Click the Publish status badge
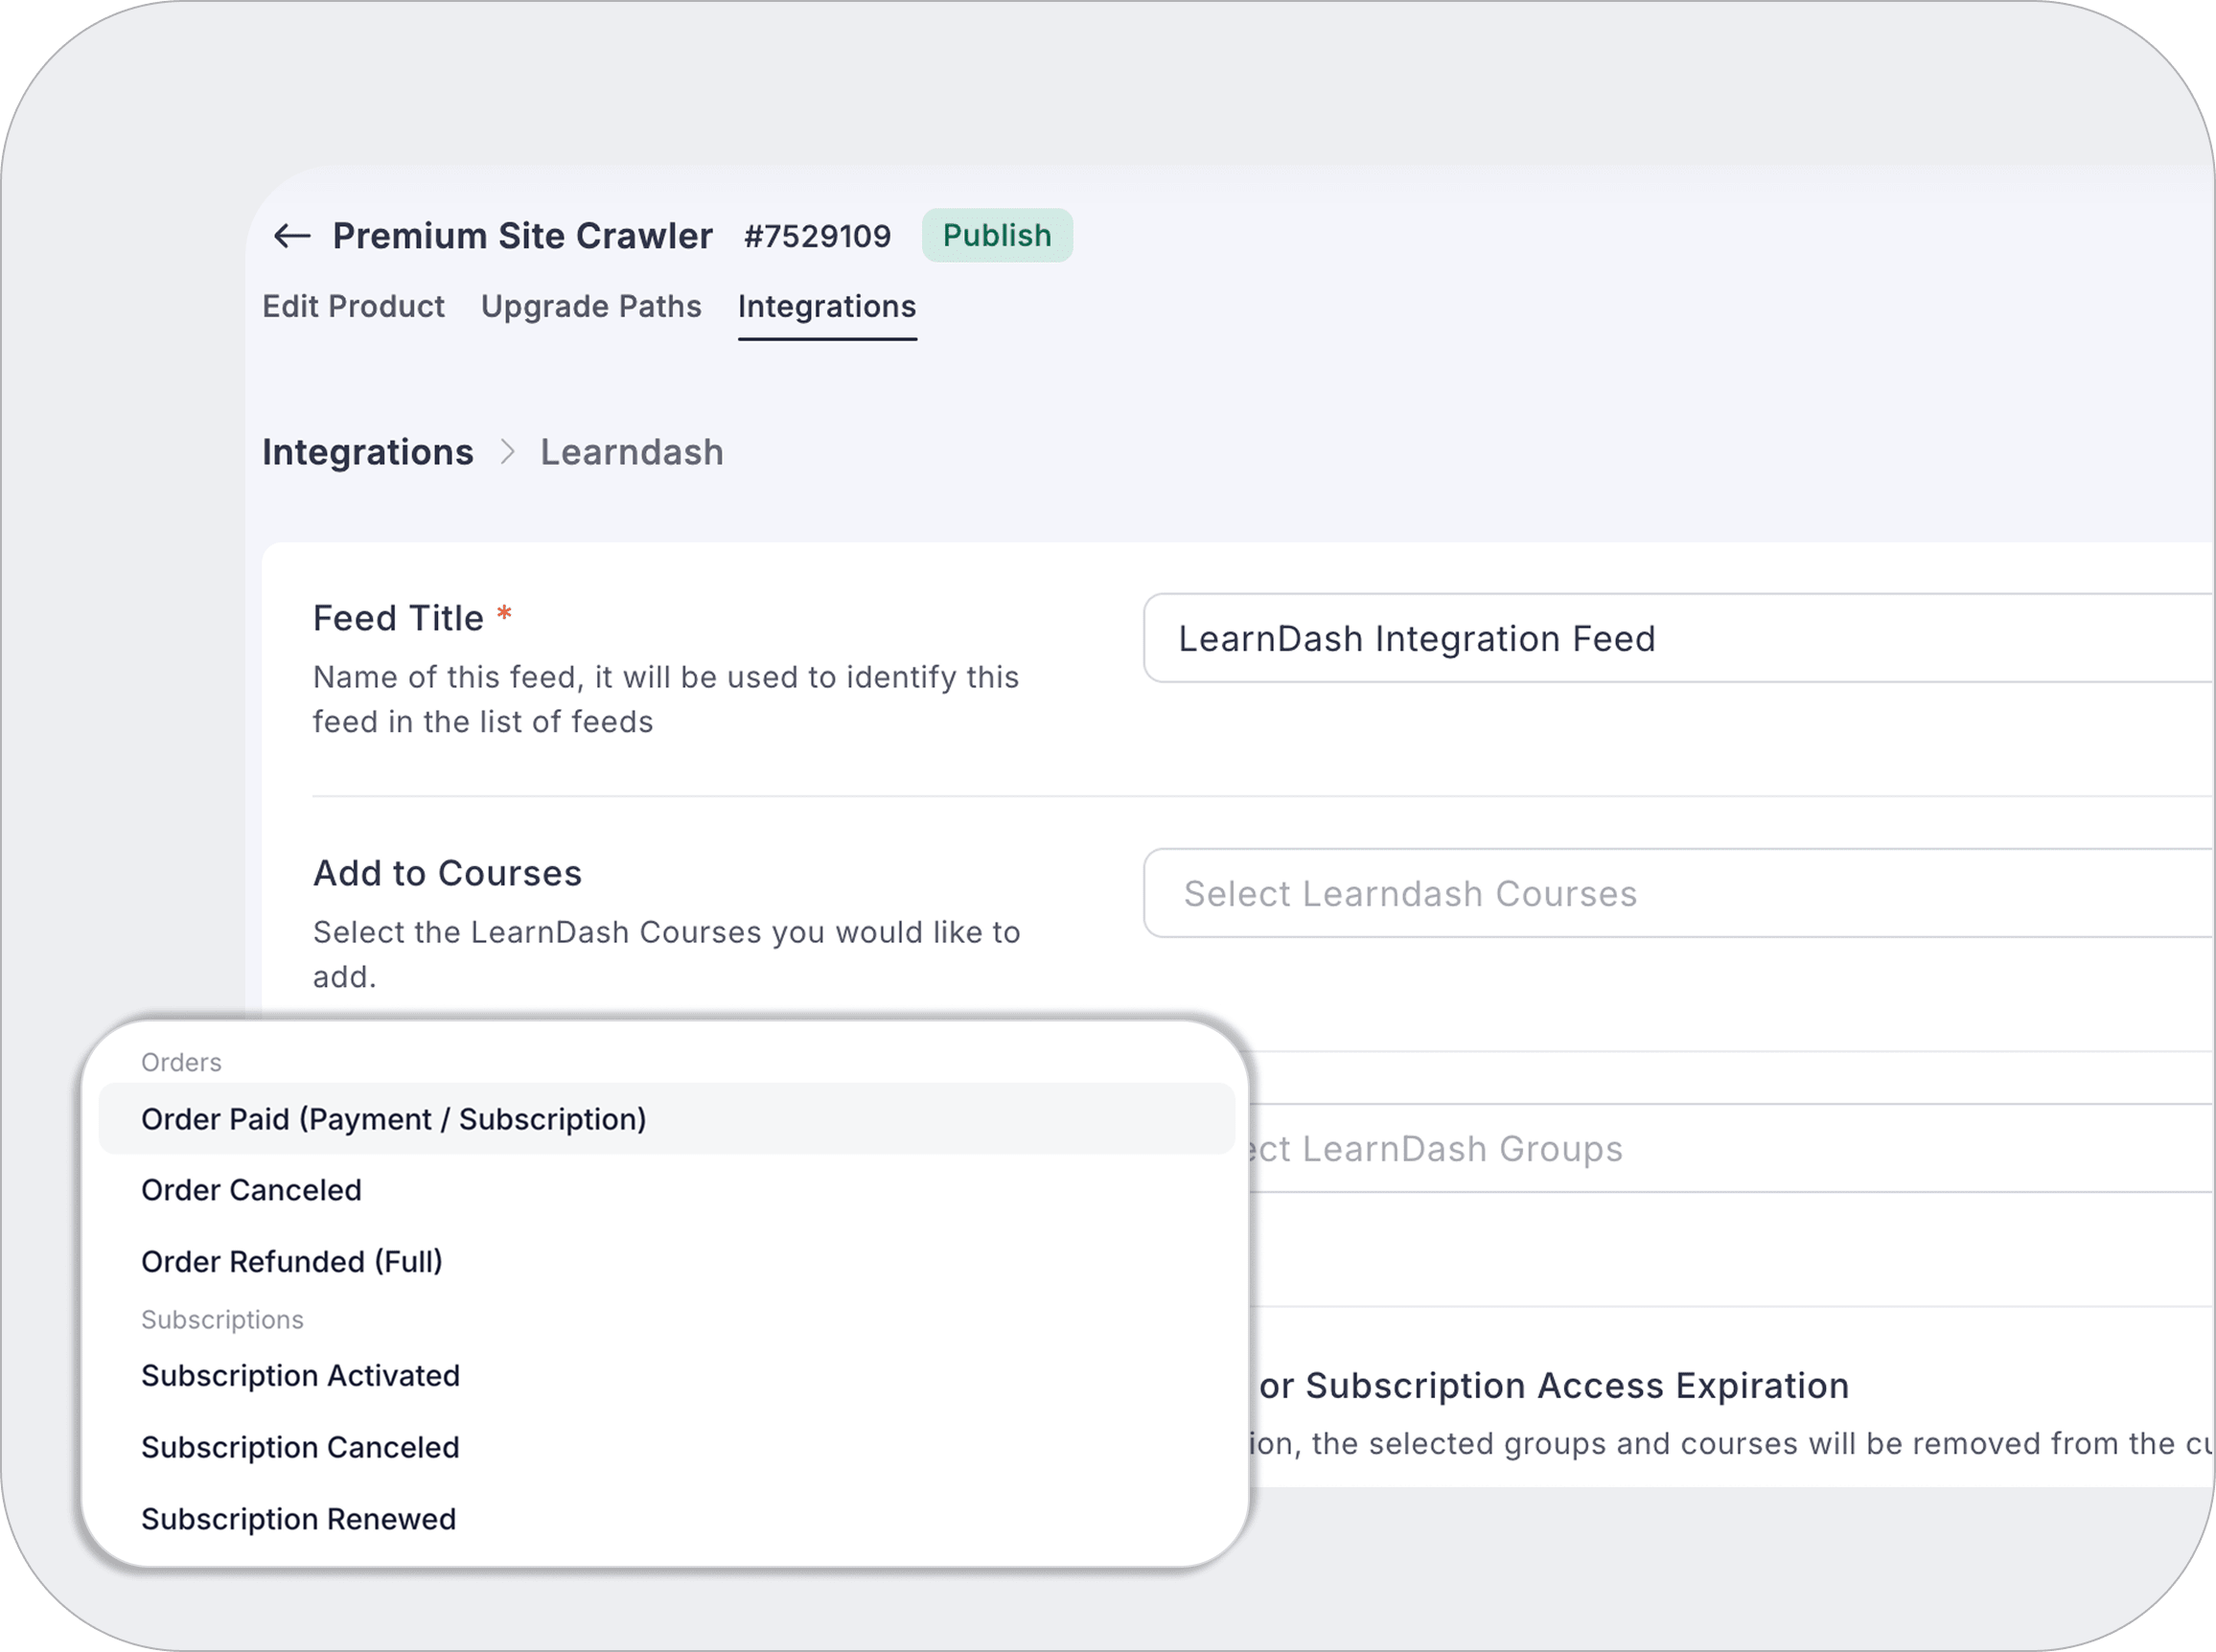Viewport: 2216px width, 1652px height. point(996,236)
